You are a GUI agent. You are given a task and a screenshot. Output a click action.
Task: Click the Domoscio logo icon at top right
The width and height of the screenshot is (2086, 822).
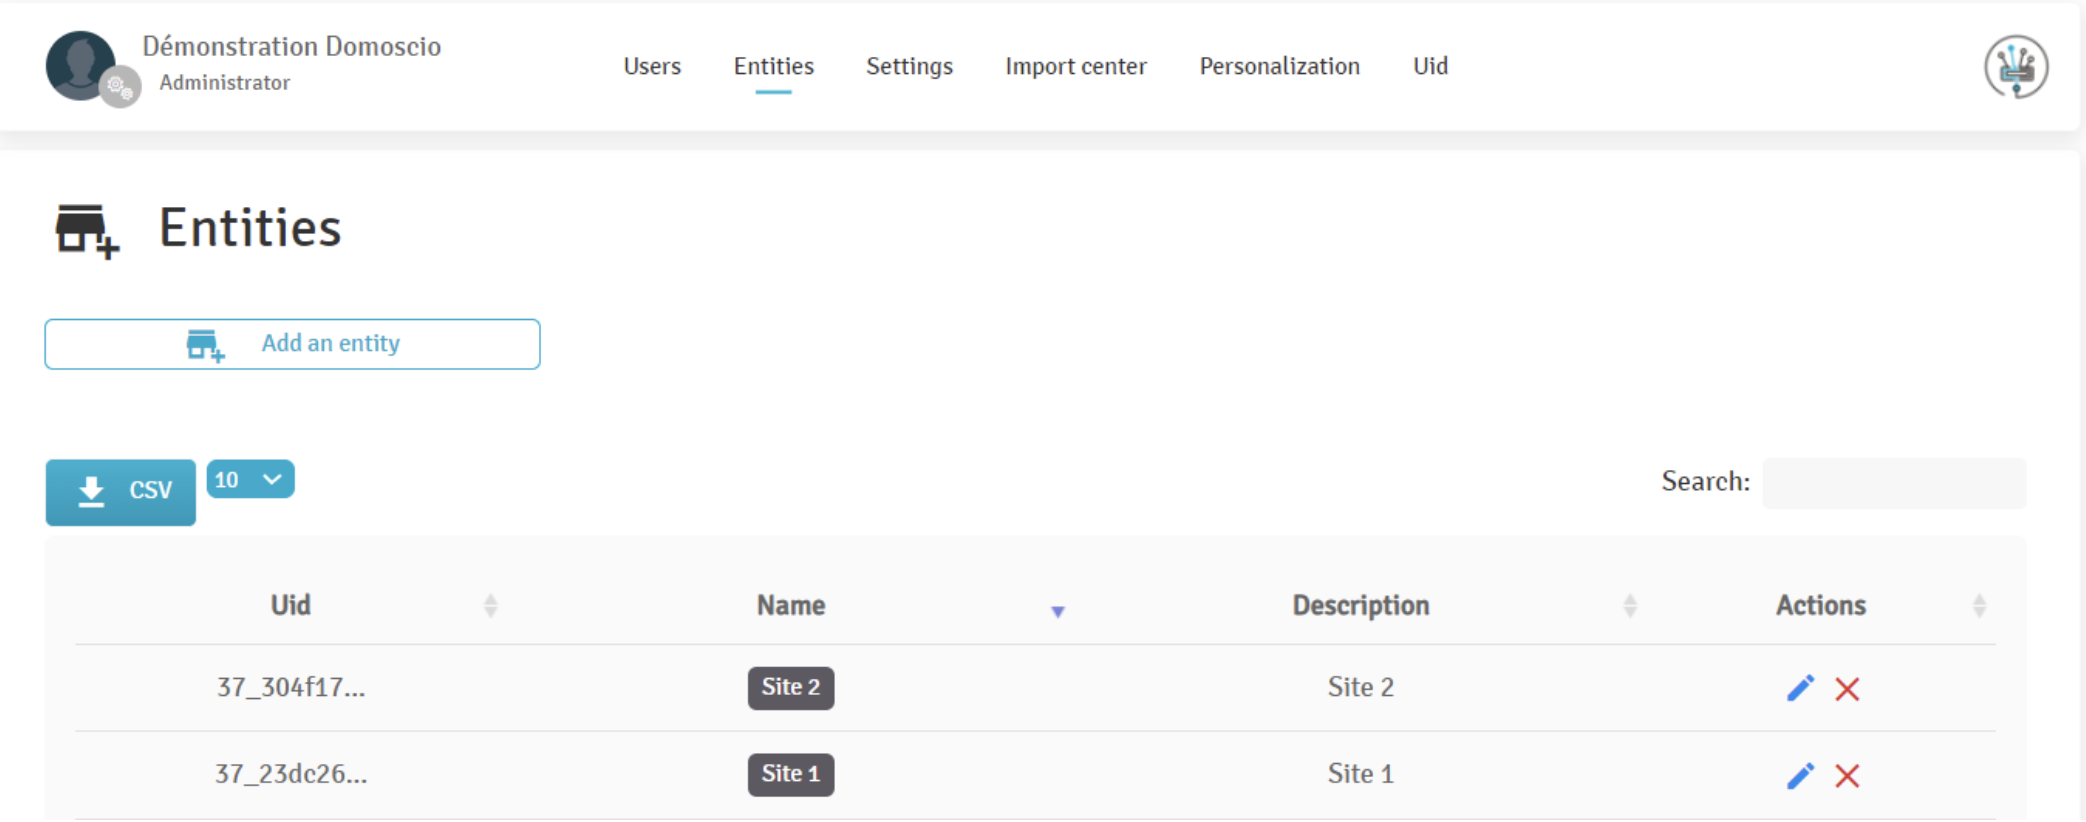click(x=2015, y=67)
